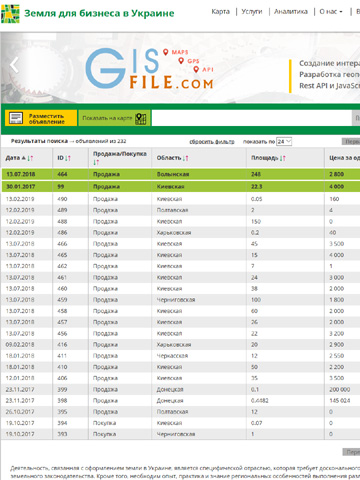The height and width of the screenshot is (480, 360).
Task: Click ID 488 cell
Action: click(x=62, y=222)
